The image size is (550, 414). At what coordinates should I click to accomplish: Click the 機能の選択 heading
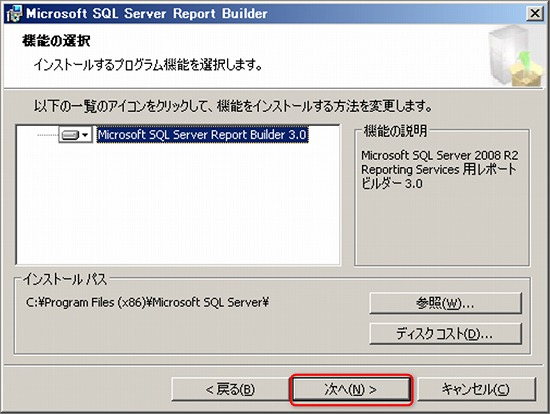point(56,41)
